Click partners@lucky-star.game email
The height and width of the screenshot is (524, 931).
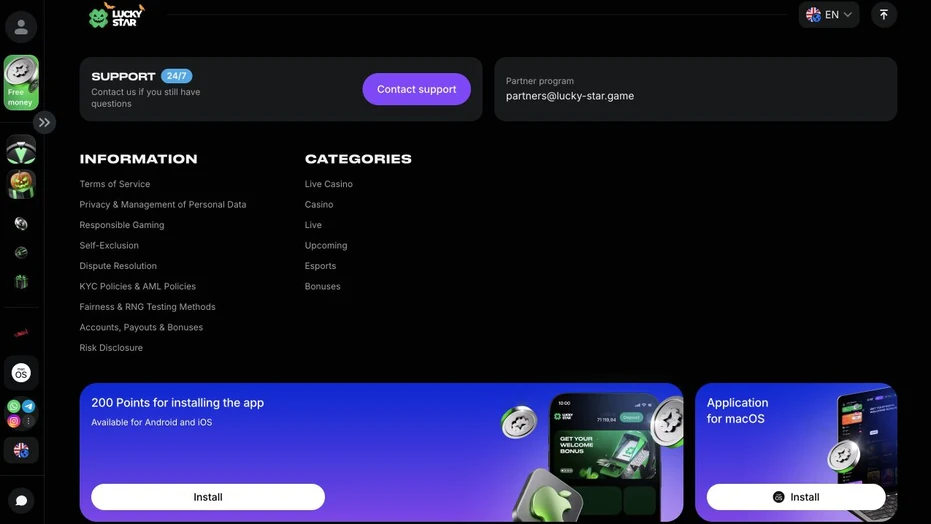[x=570, y=96]
